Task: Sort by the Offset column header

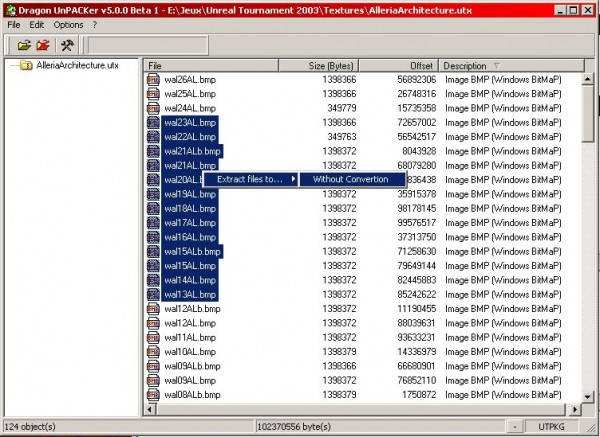Action: pyautogui.click(x=404, y=65)
